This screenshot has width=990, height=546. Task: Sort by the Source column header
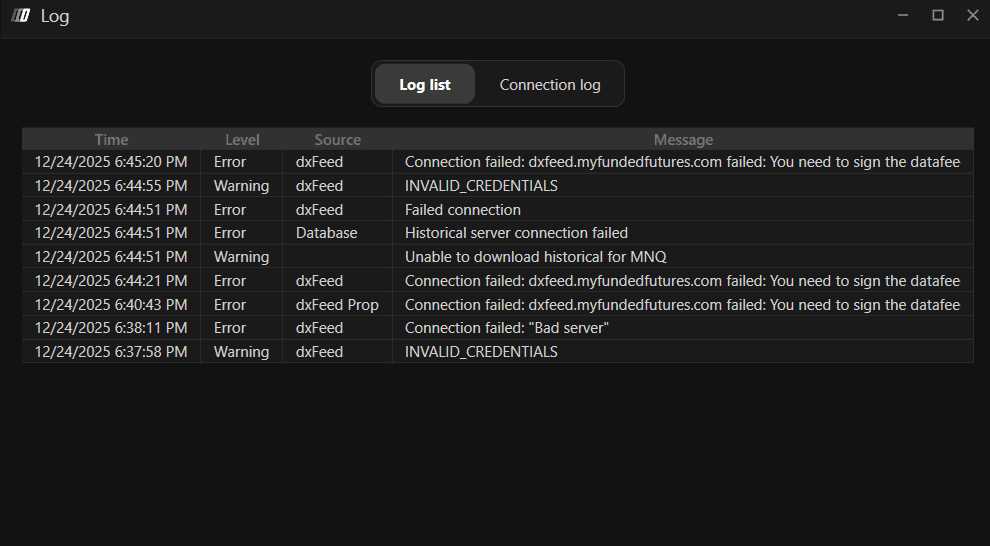[337, 139]
